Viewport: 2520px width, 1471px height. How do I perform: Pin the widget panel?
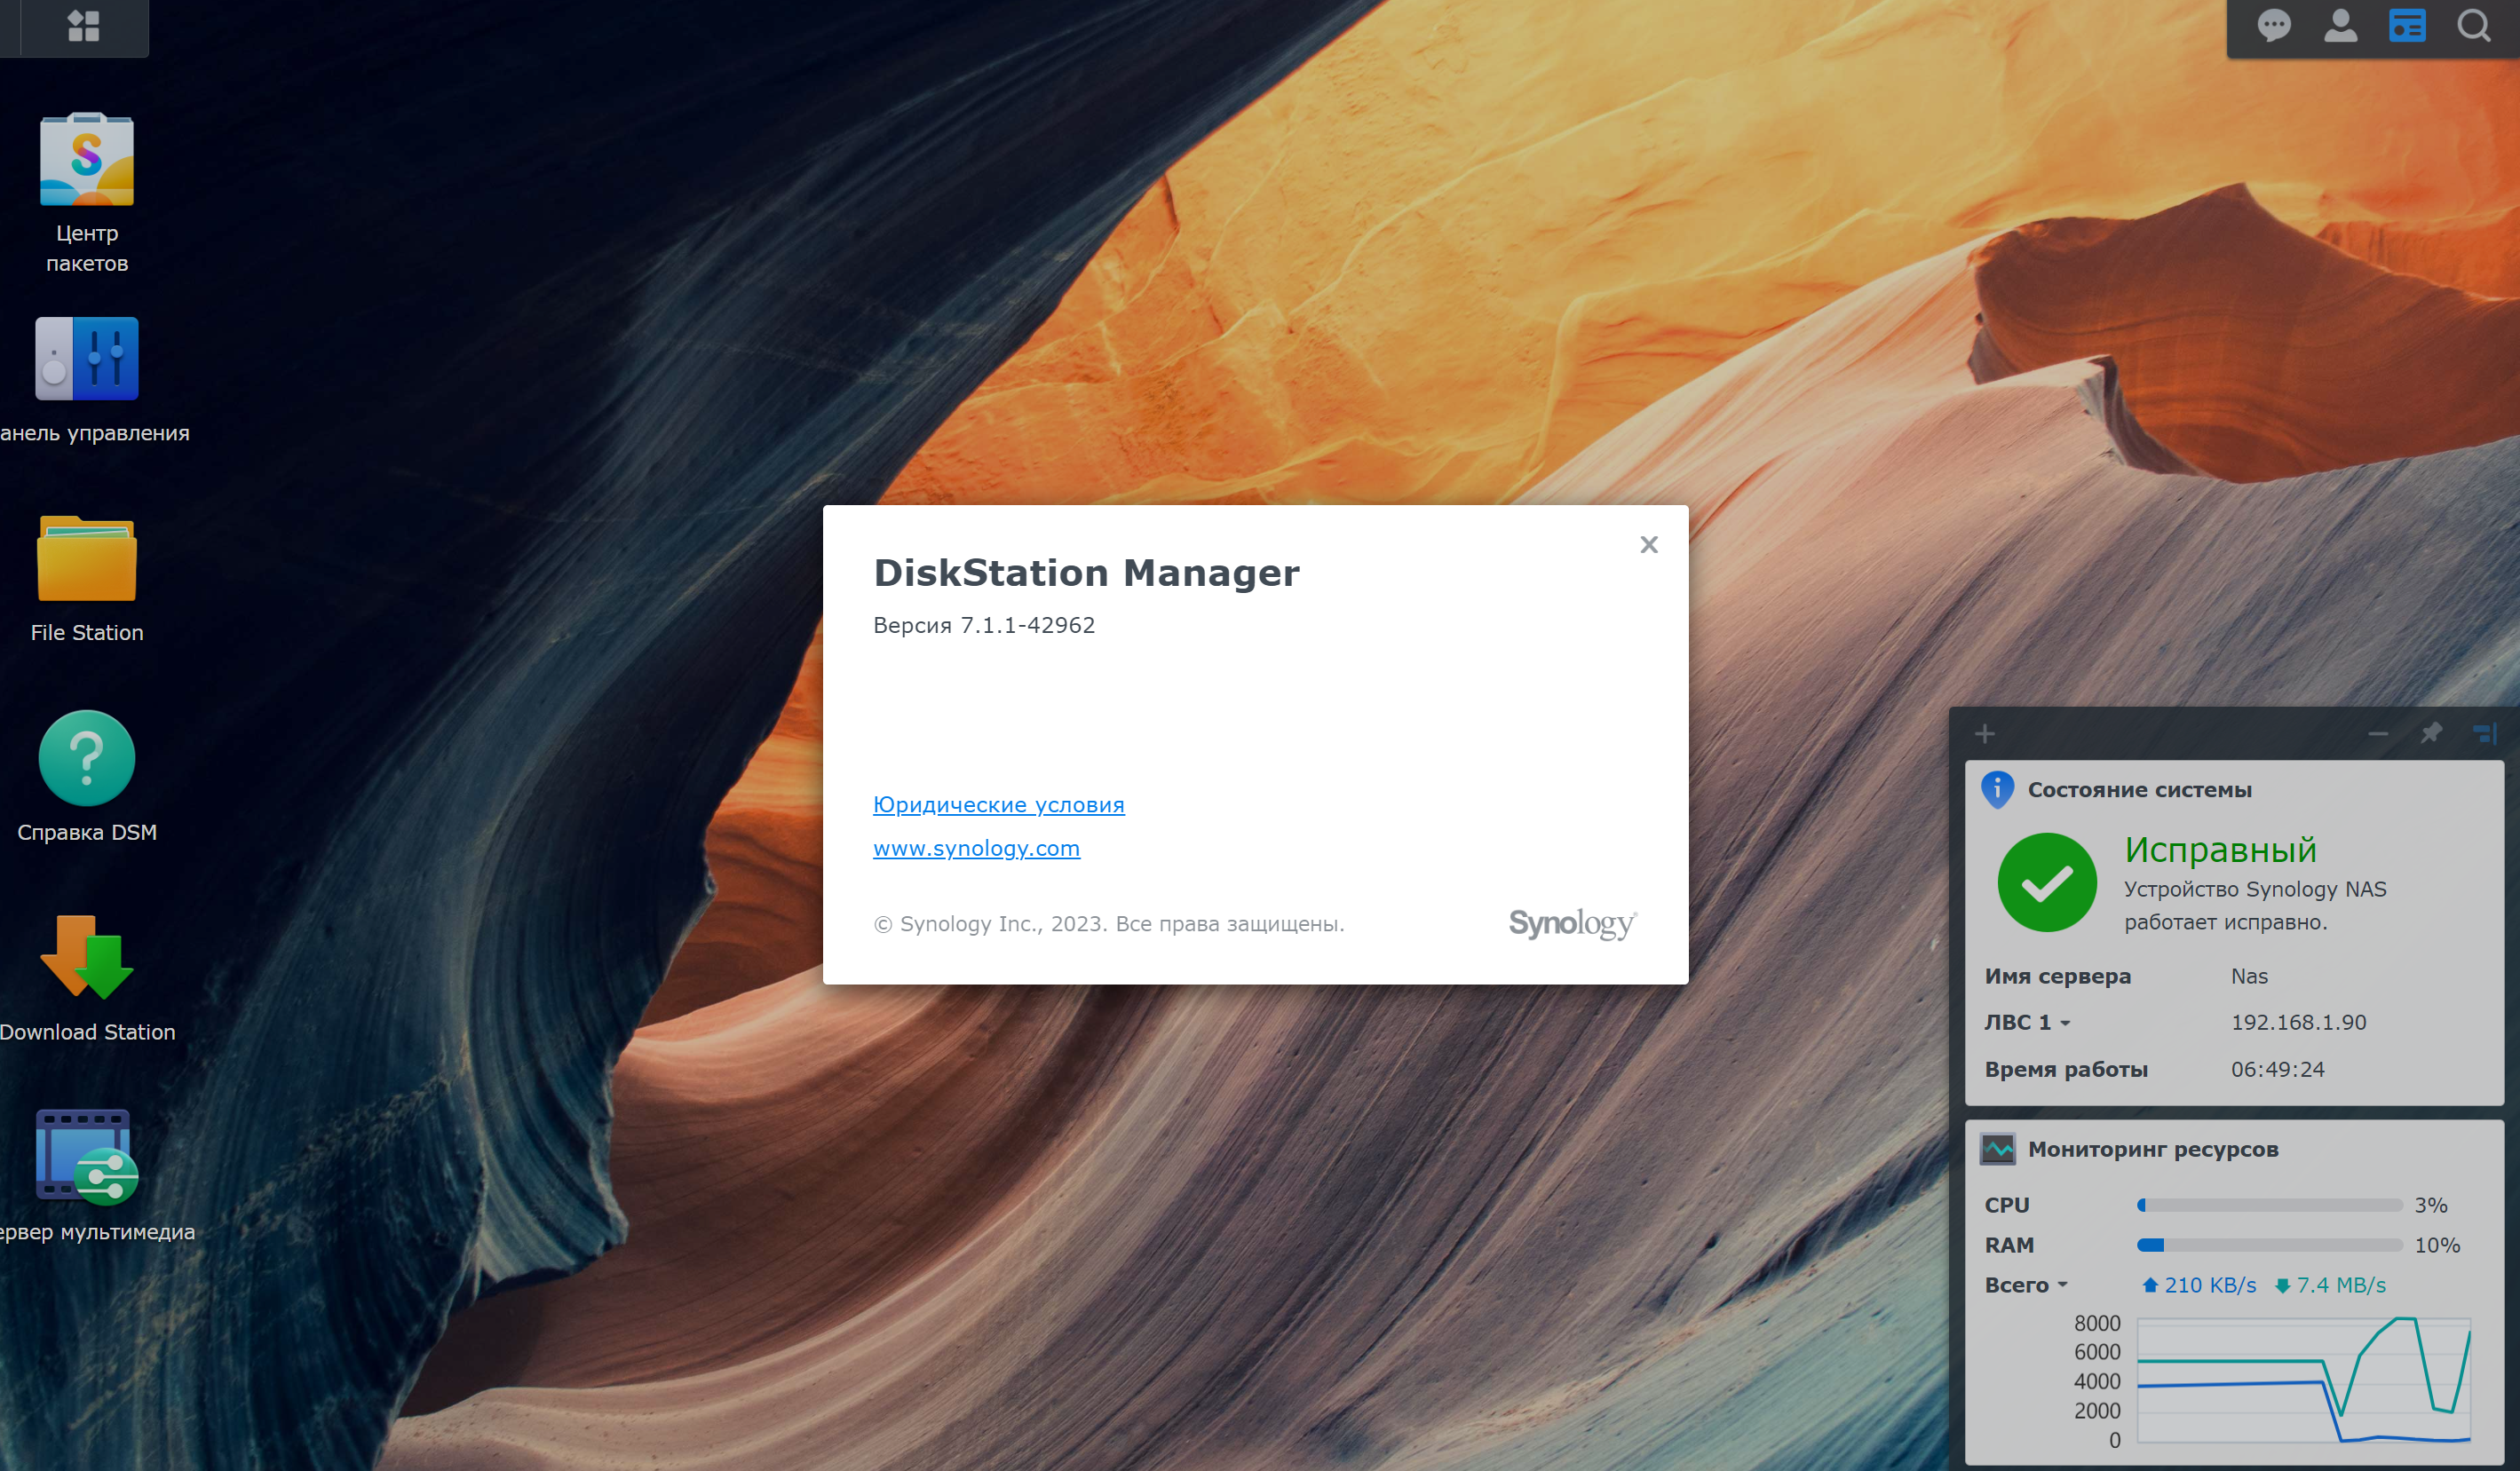point(2431,734)
